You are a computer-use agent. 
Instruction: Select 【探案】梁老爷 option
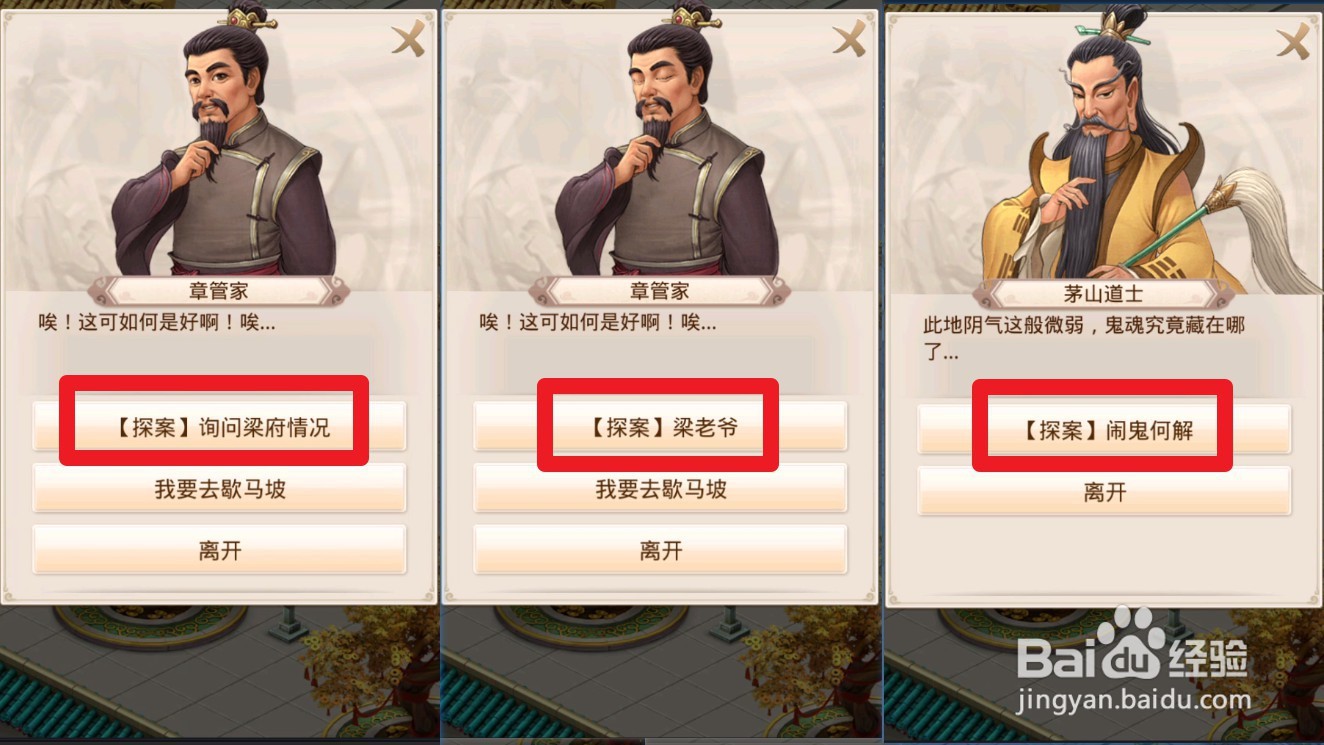660,428
